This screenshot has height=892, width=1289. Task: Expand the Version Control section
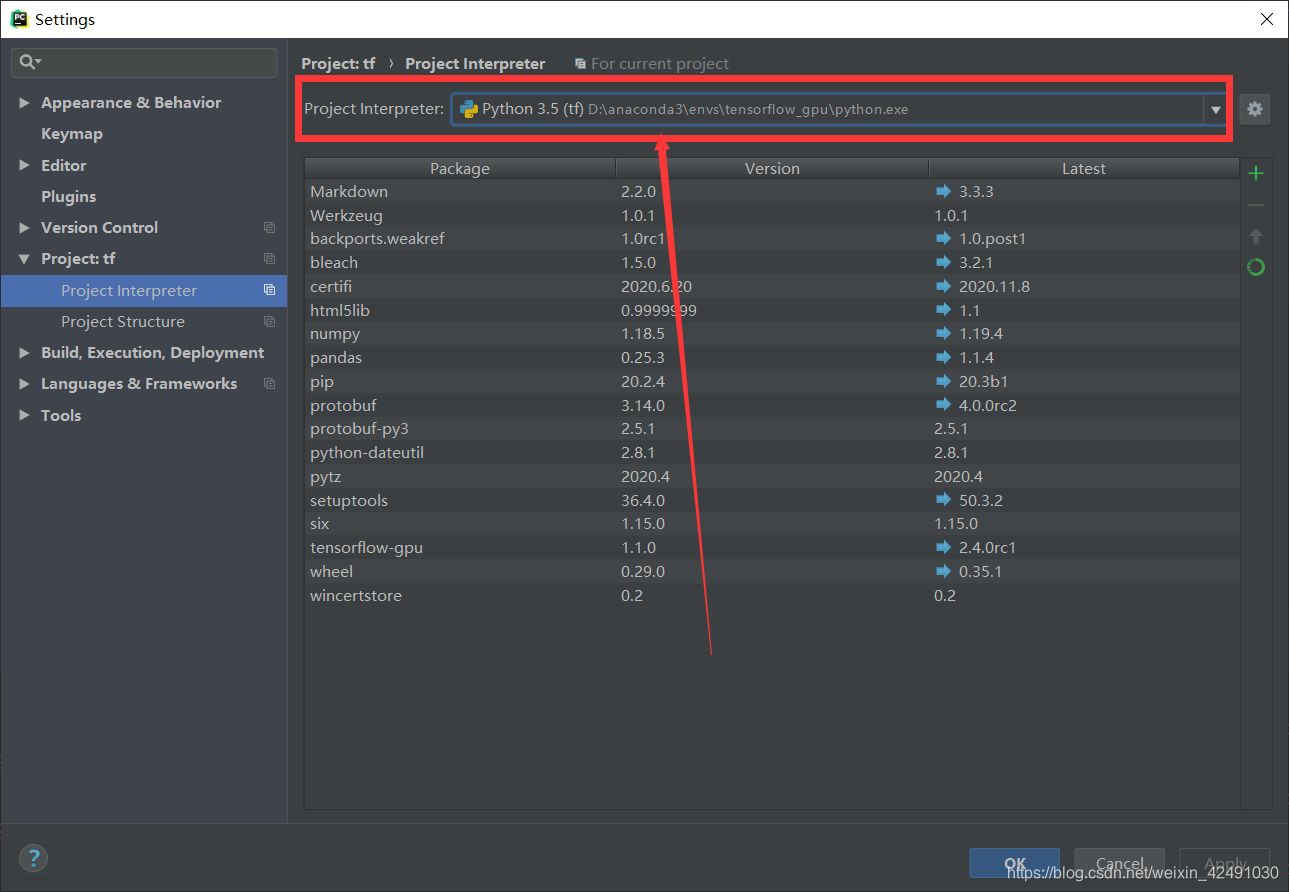[x=24, y=228]
